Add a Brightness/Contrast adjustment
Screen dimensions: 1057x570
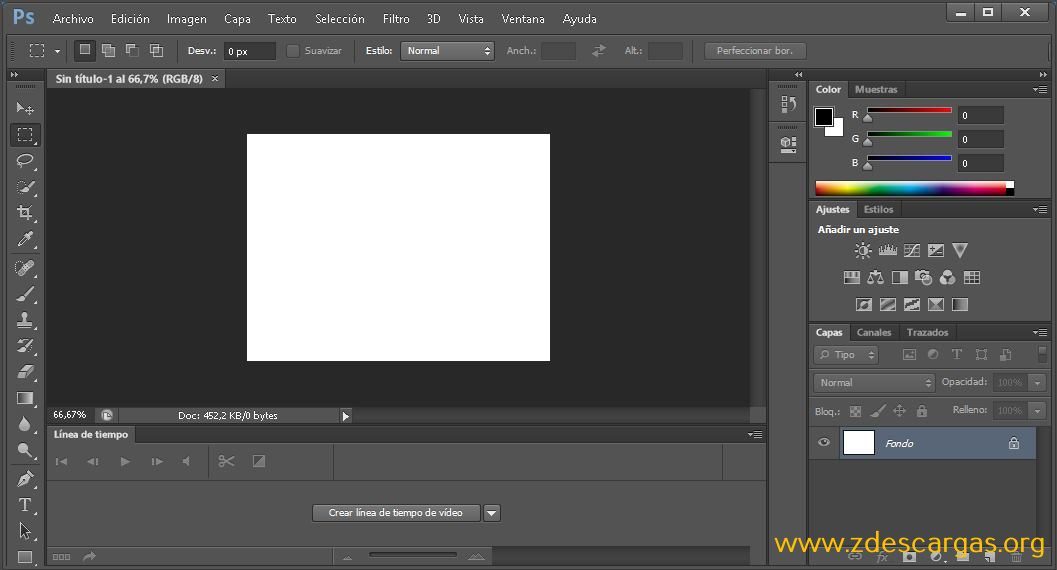tap(863, 251)
